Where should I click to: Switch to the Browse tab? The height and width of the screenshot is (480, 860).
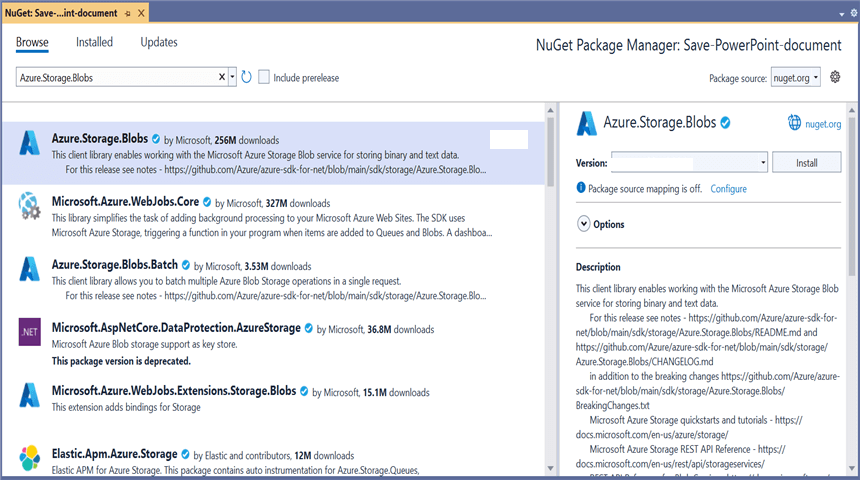32,42
